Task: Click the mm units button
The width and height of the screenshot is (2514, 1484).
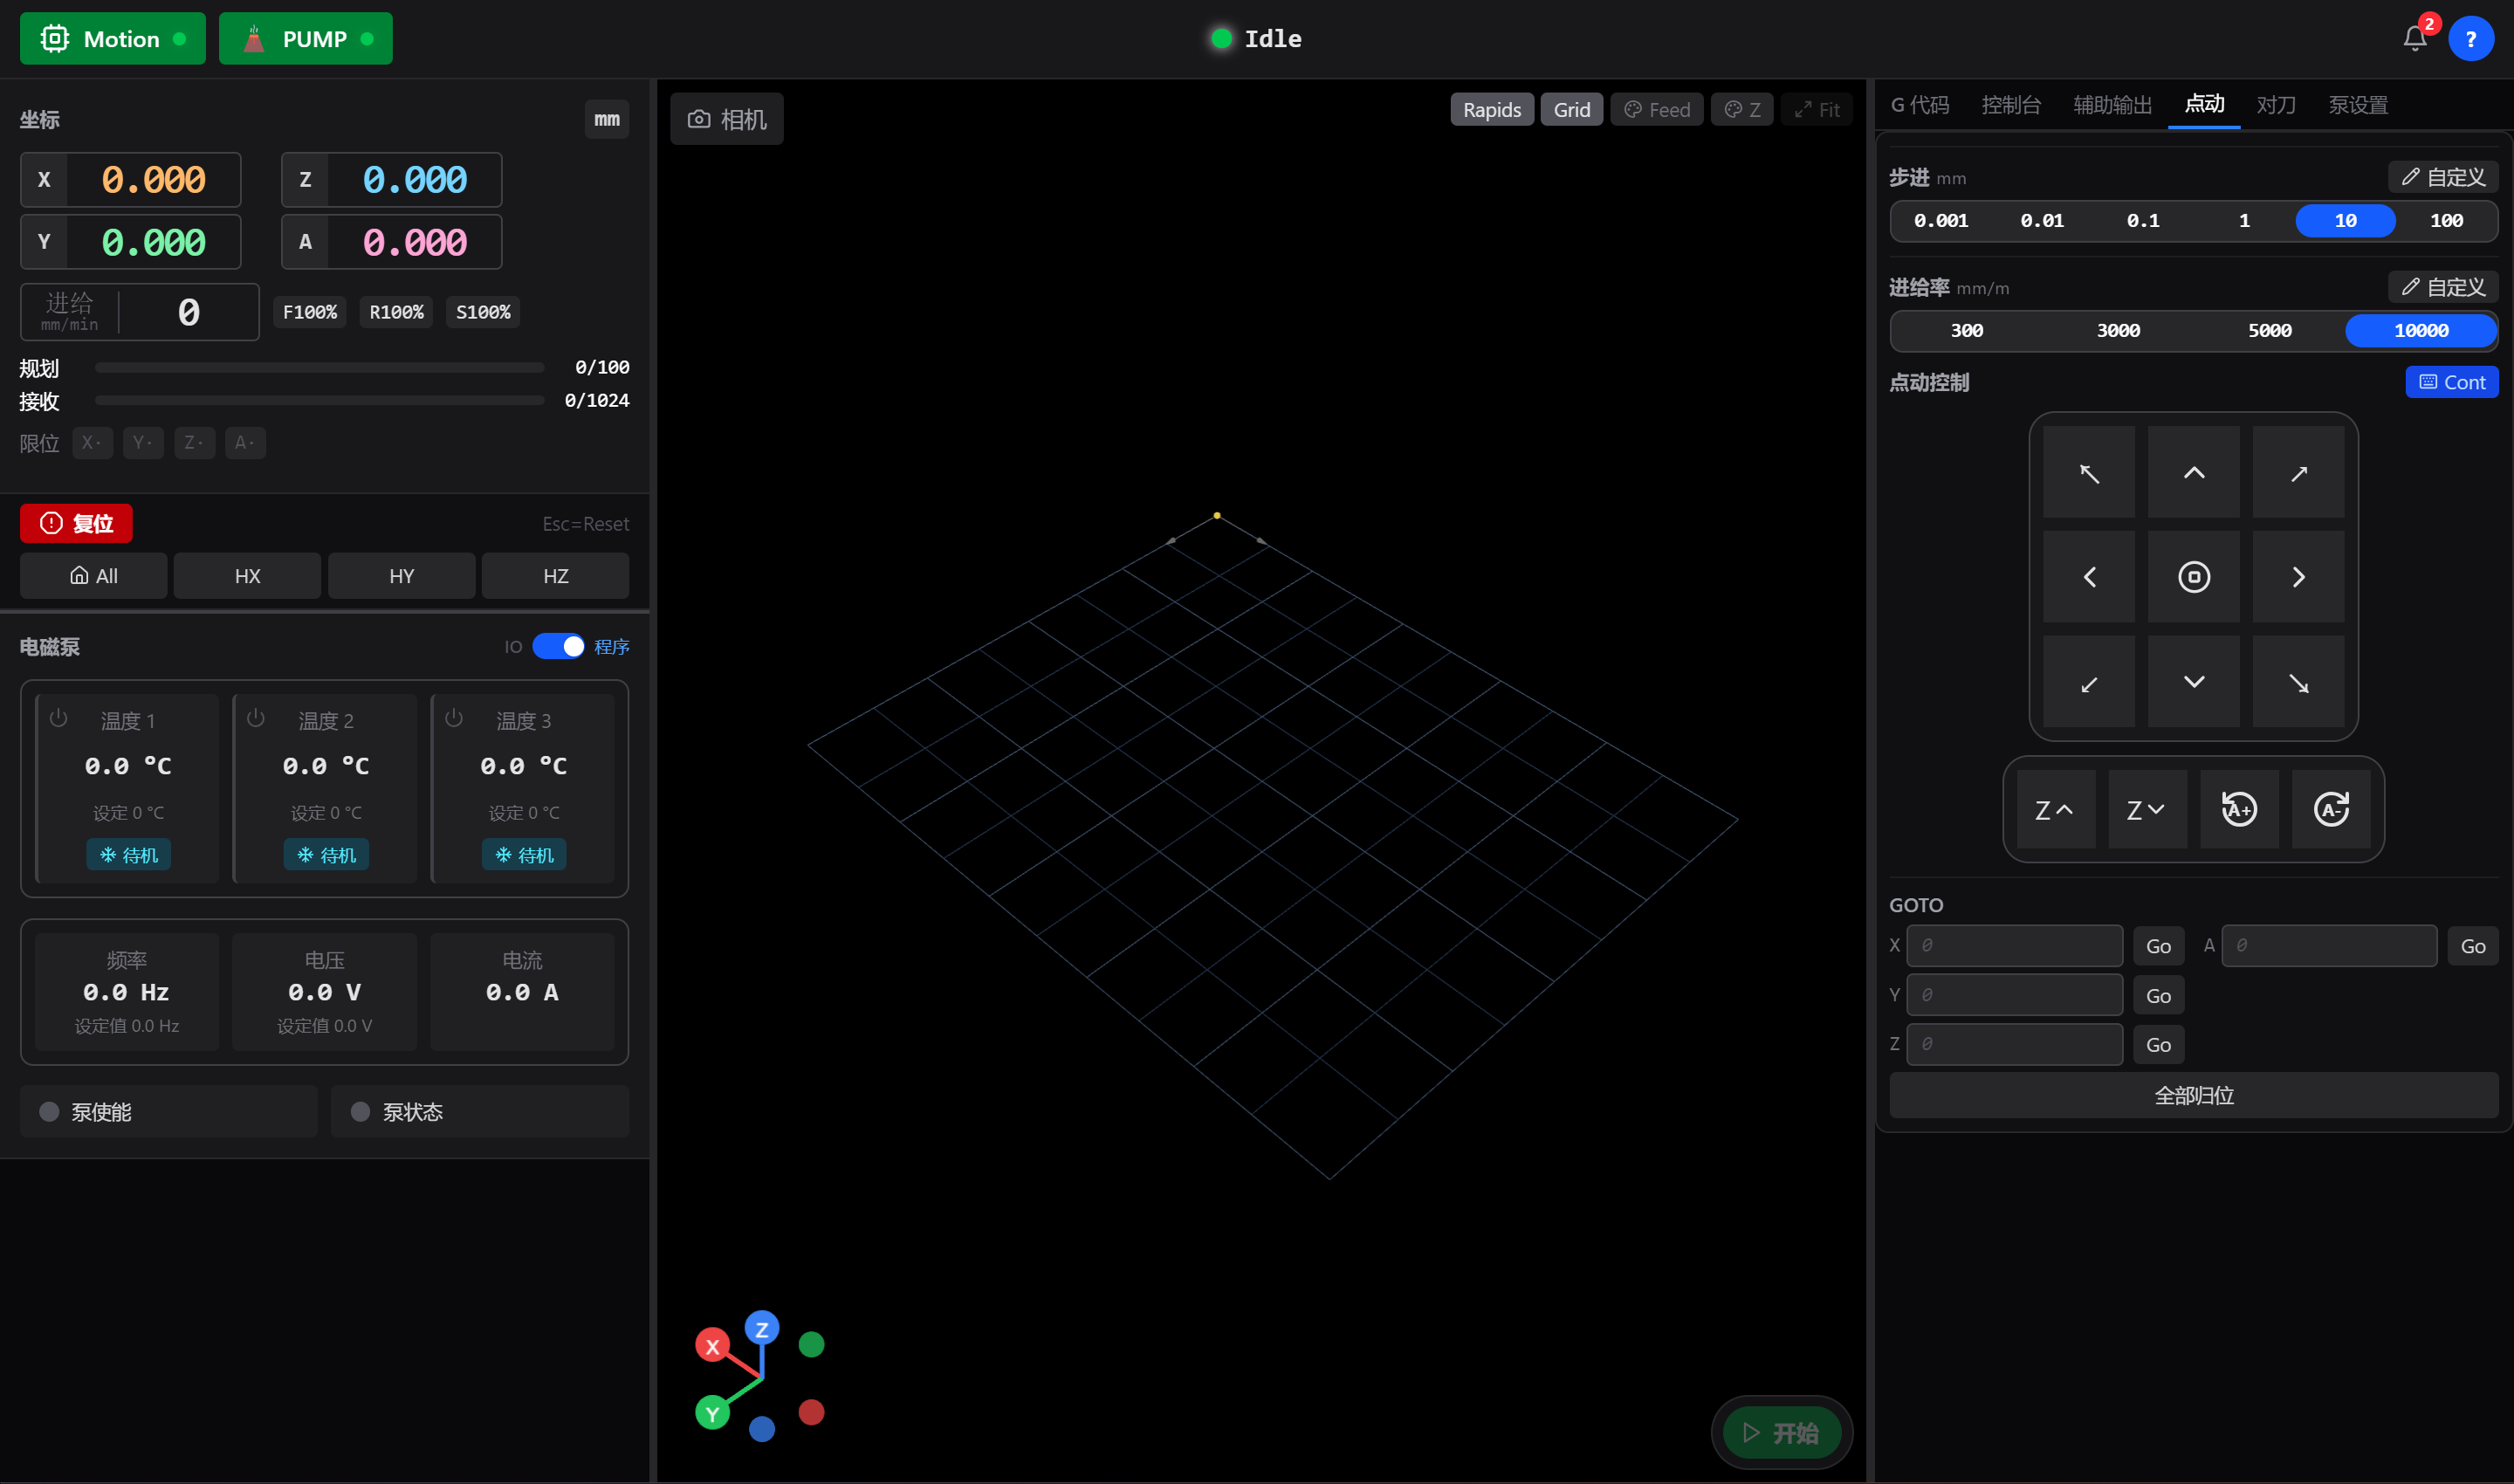Action: coord(607,120)
